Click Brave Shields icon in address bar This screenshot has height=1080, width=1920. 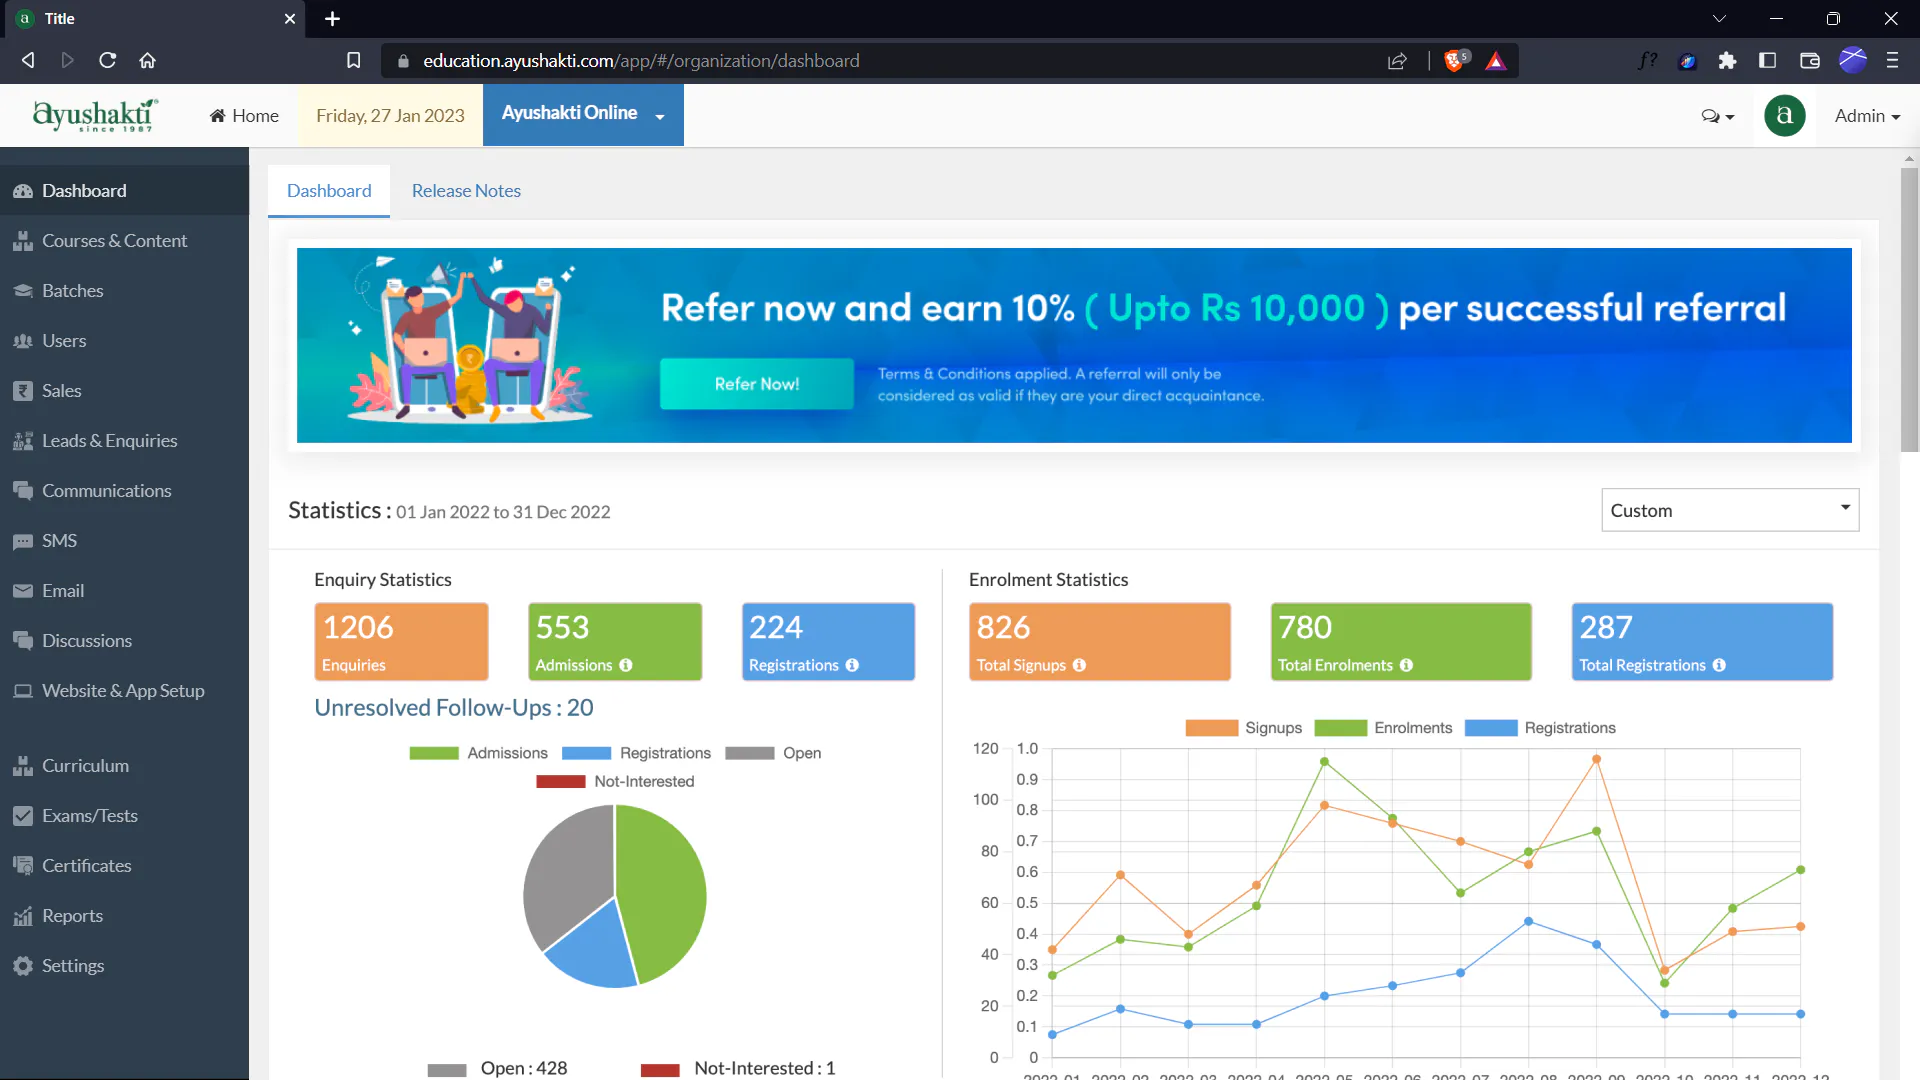(x=1455, y=61)
